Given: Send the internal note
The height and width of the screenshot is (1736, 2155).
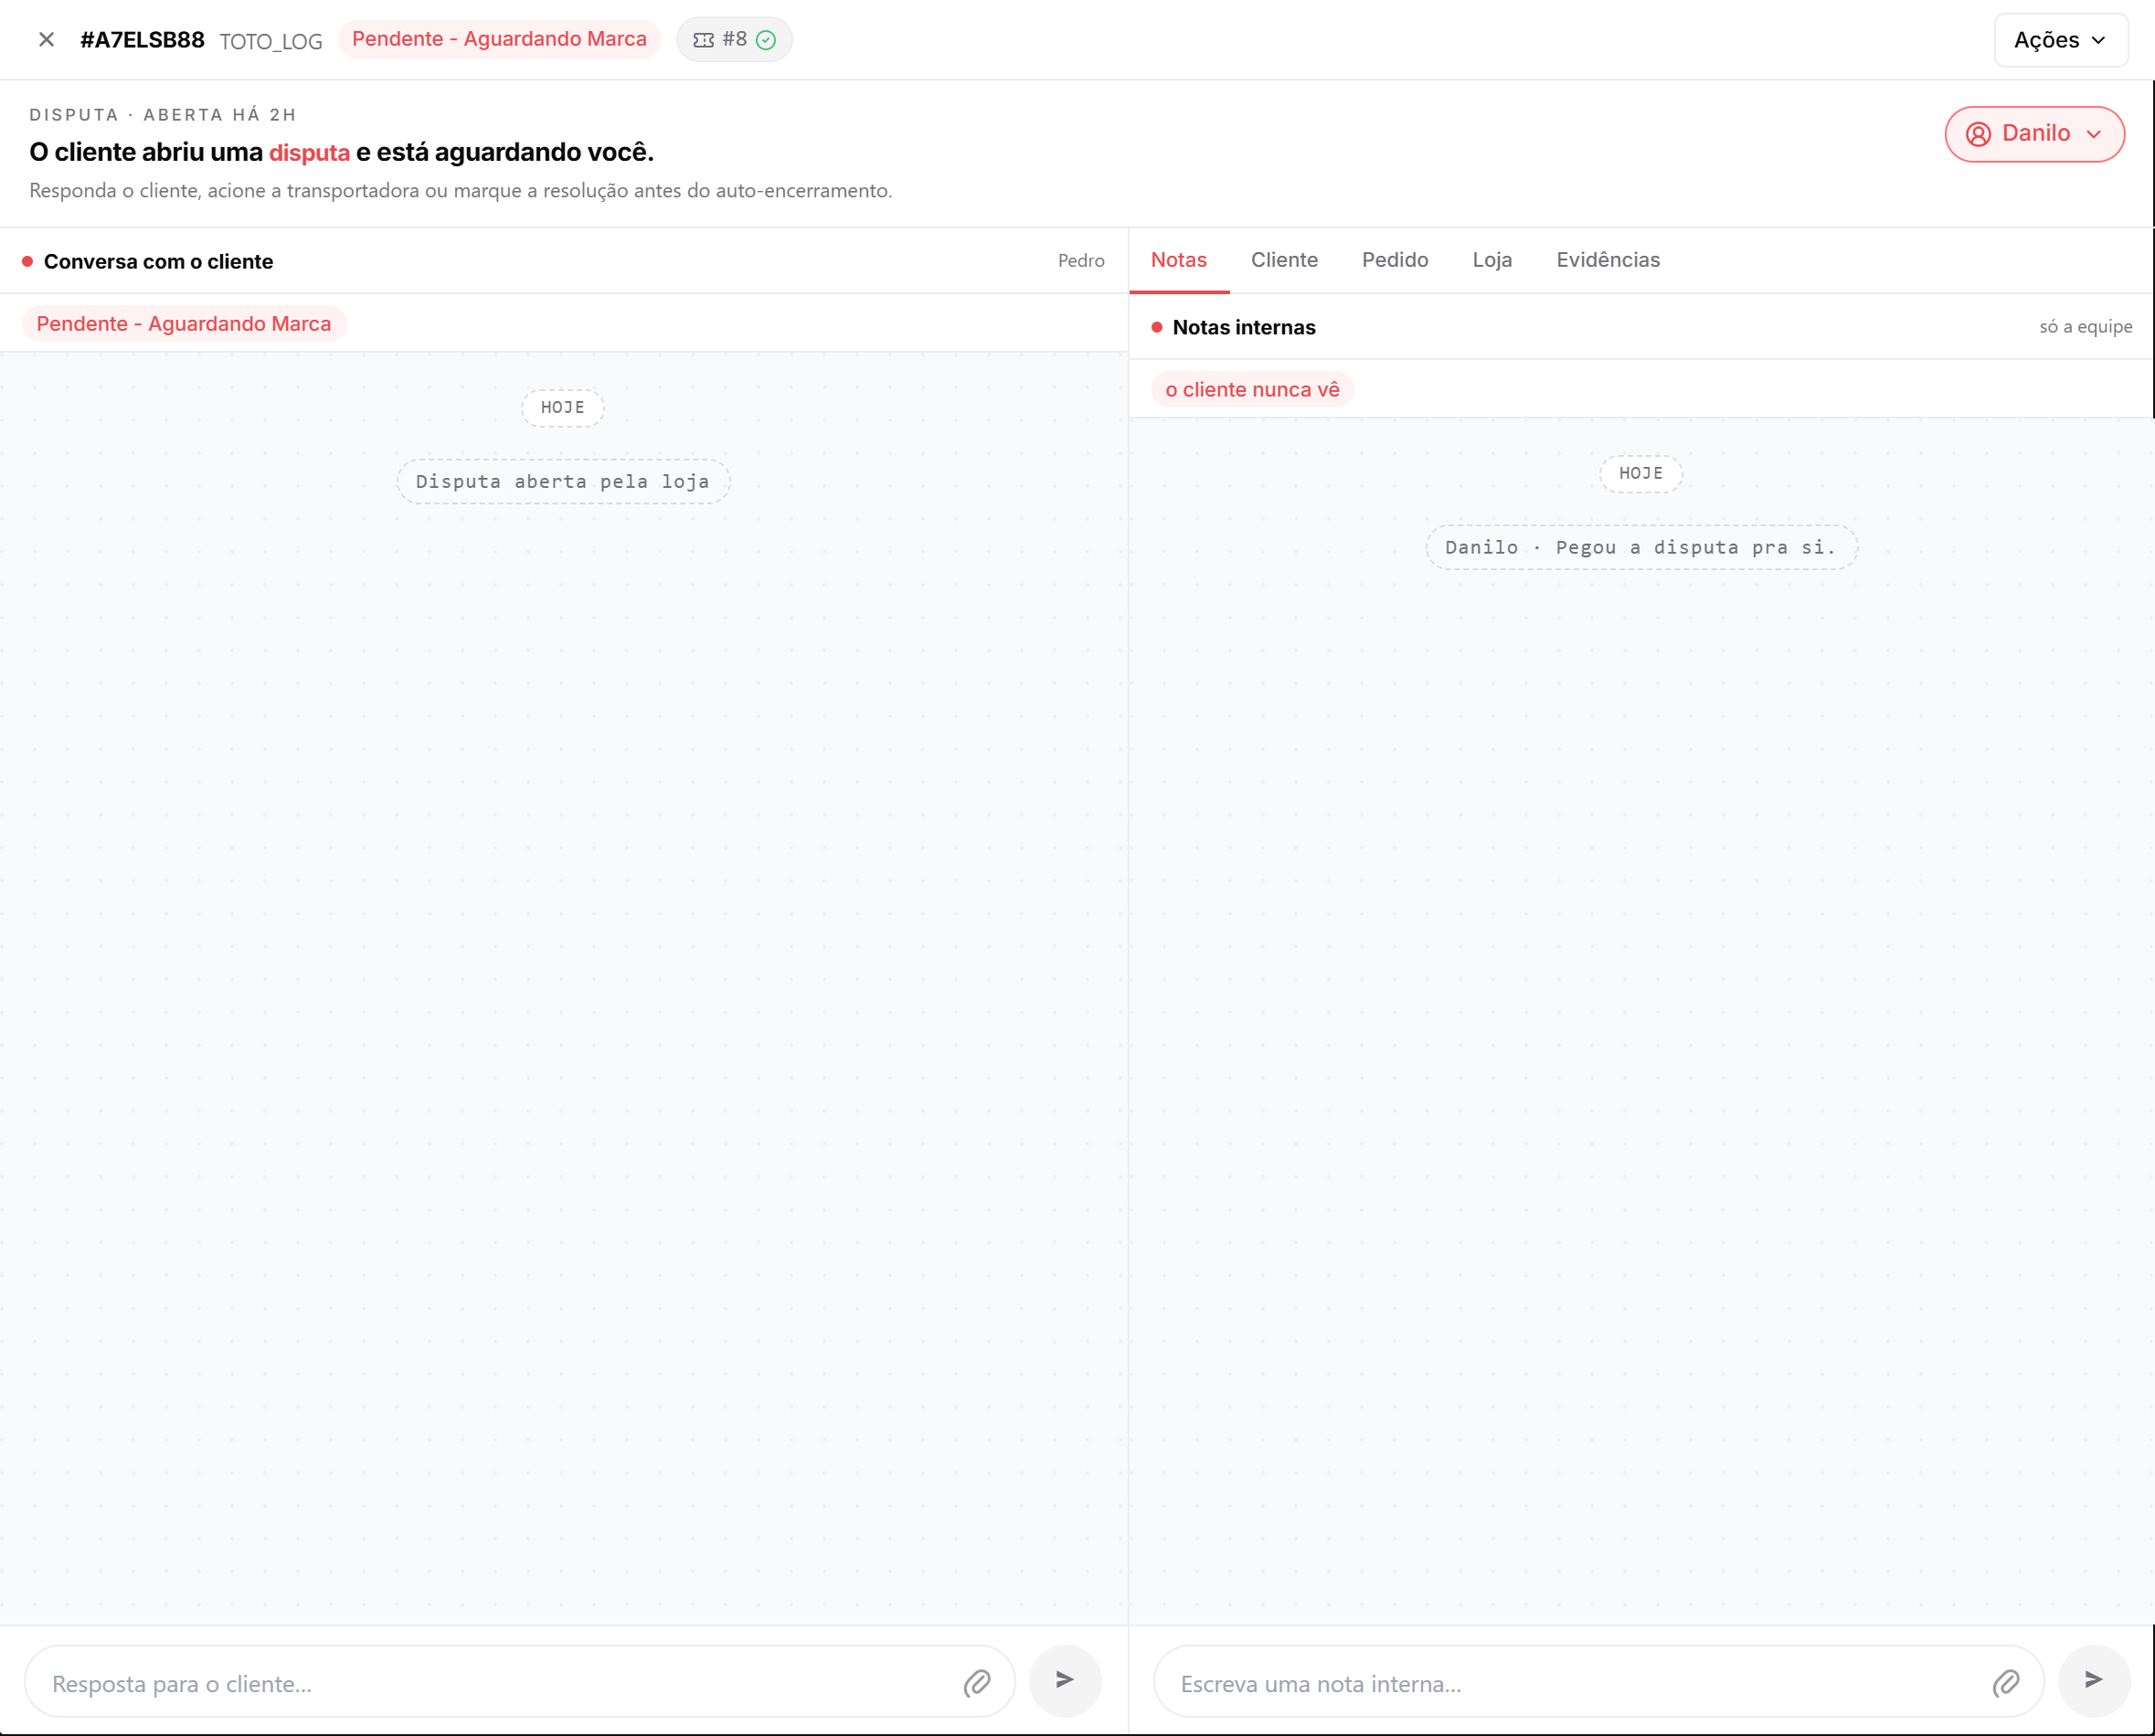Looking at the screenshot, I should [2094, 1680].
